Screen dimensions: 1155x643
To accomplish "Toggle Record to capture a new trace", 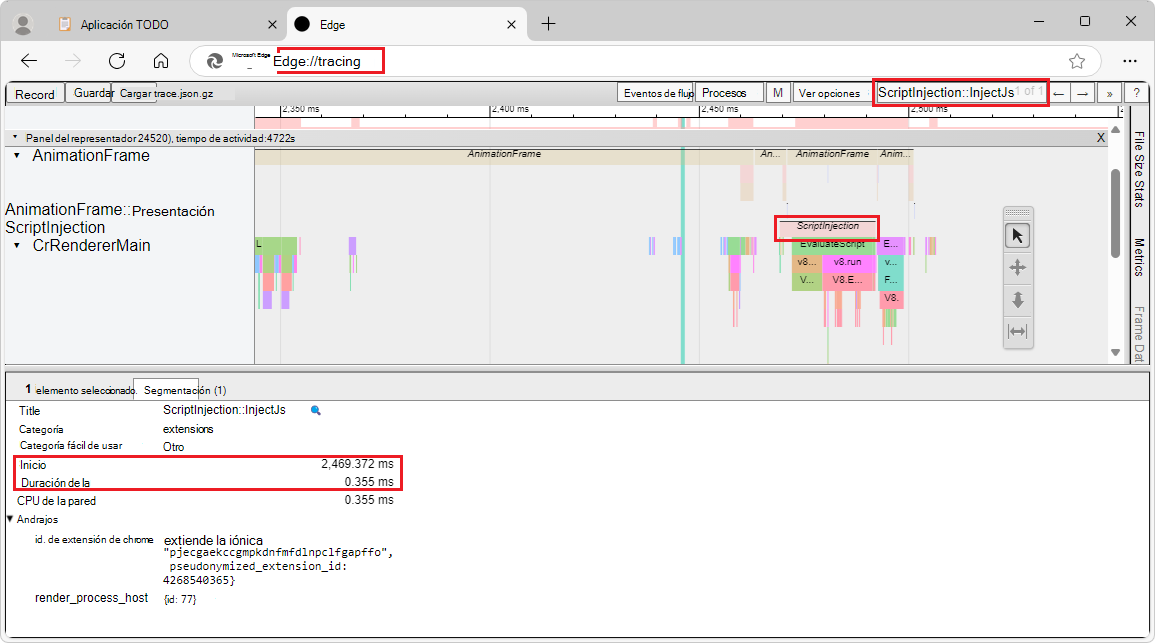I will coord(34,93).
